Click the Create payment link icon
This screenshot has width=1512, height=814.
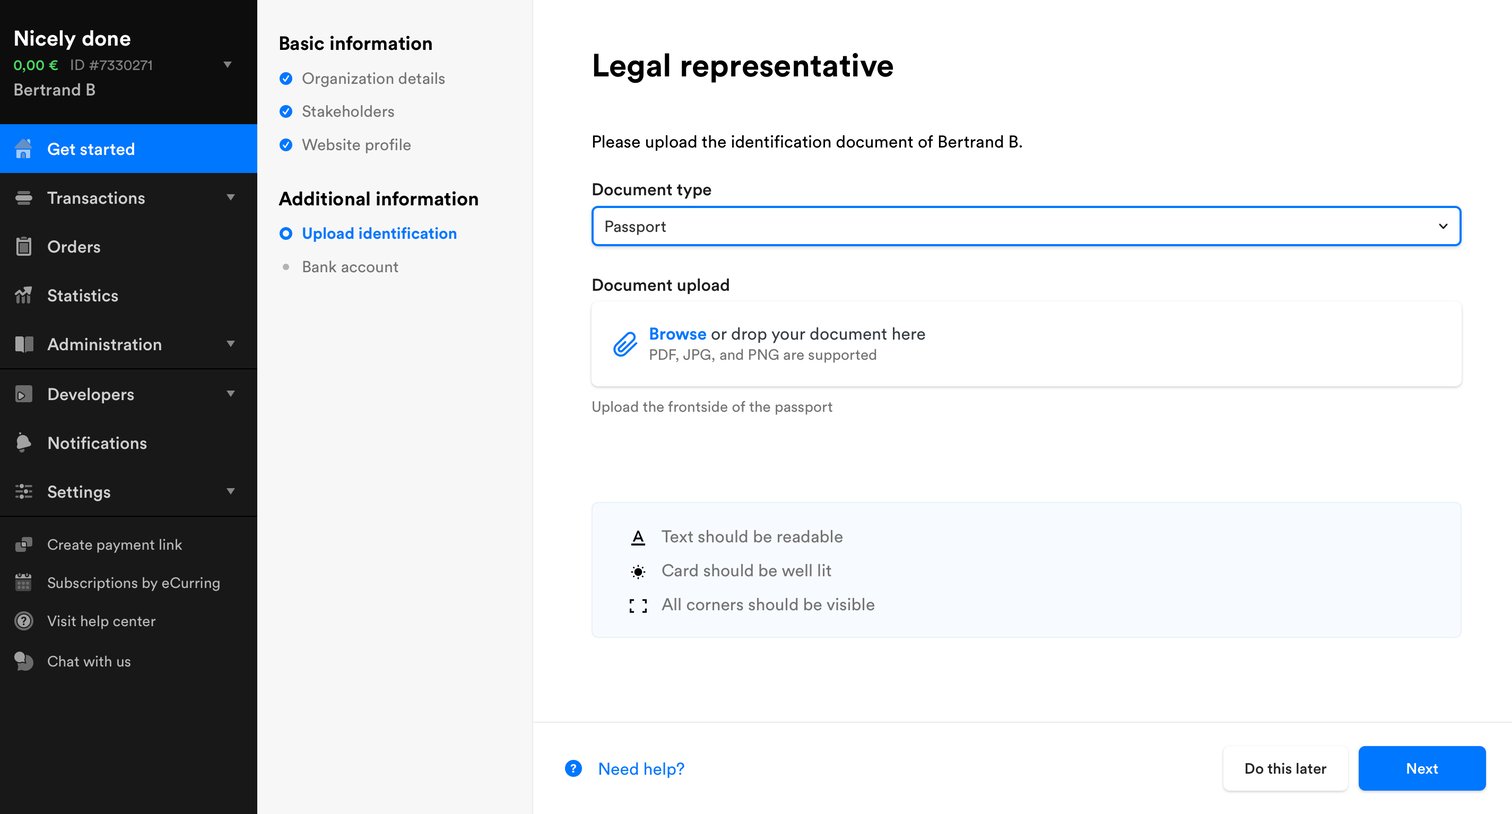[x=24, y=545]
